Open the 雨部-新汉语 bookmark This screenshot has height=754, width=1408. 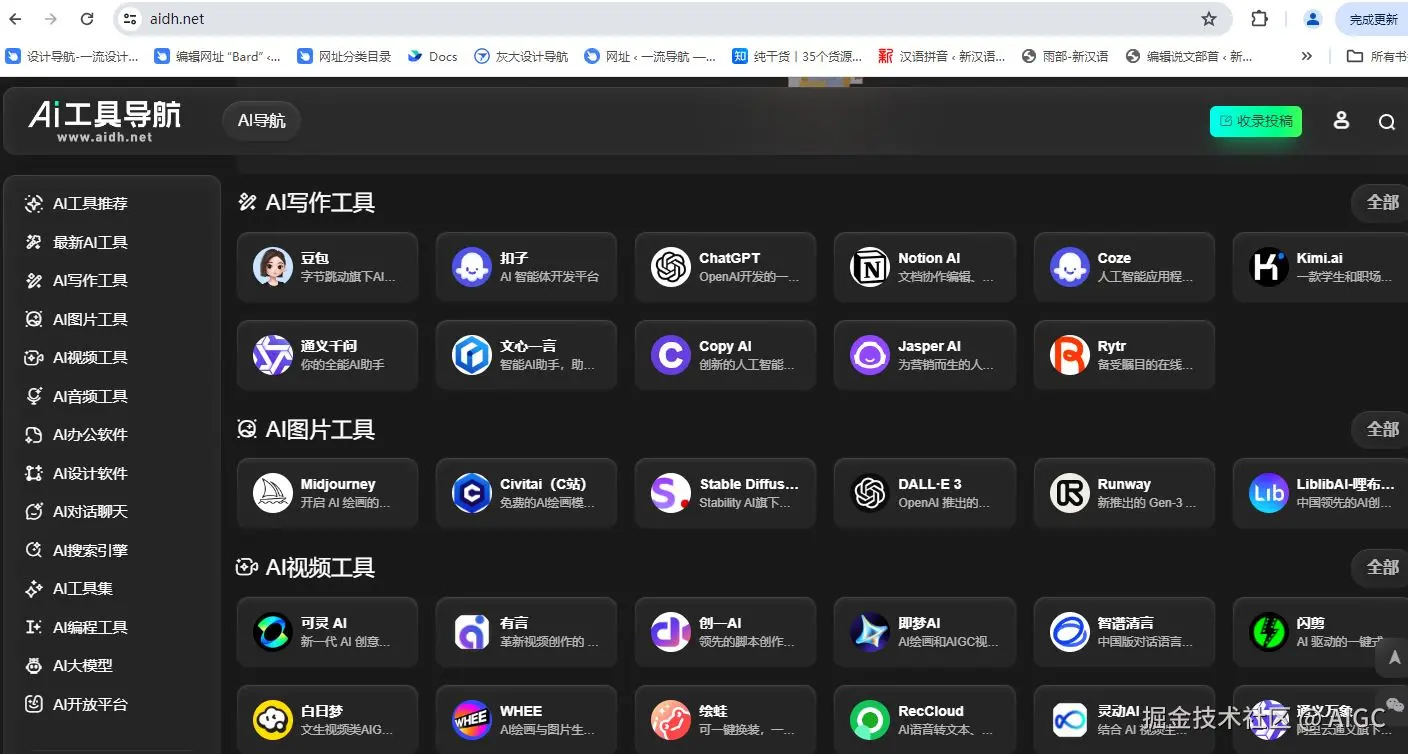point(1065,57)
